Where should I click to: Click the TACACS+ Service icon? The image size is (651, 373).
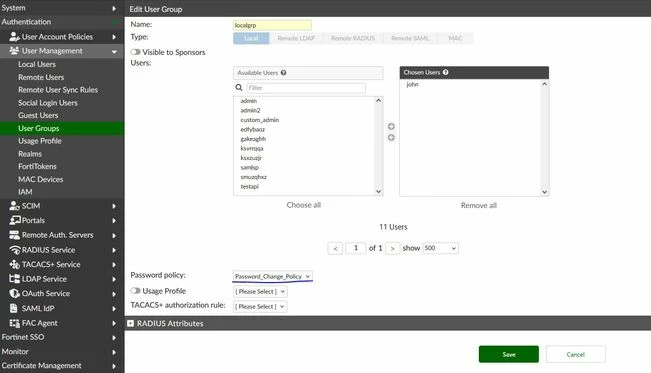[15, 264]
